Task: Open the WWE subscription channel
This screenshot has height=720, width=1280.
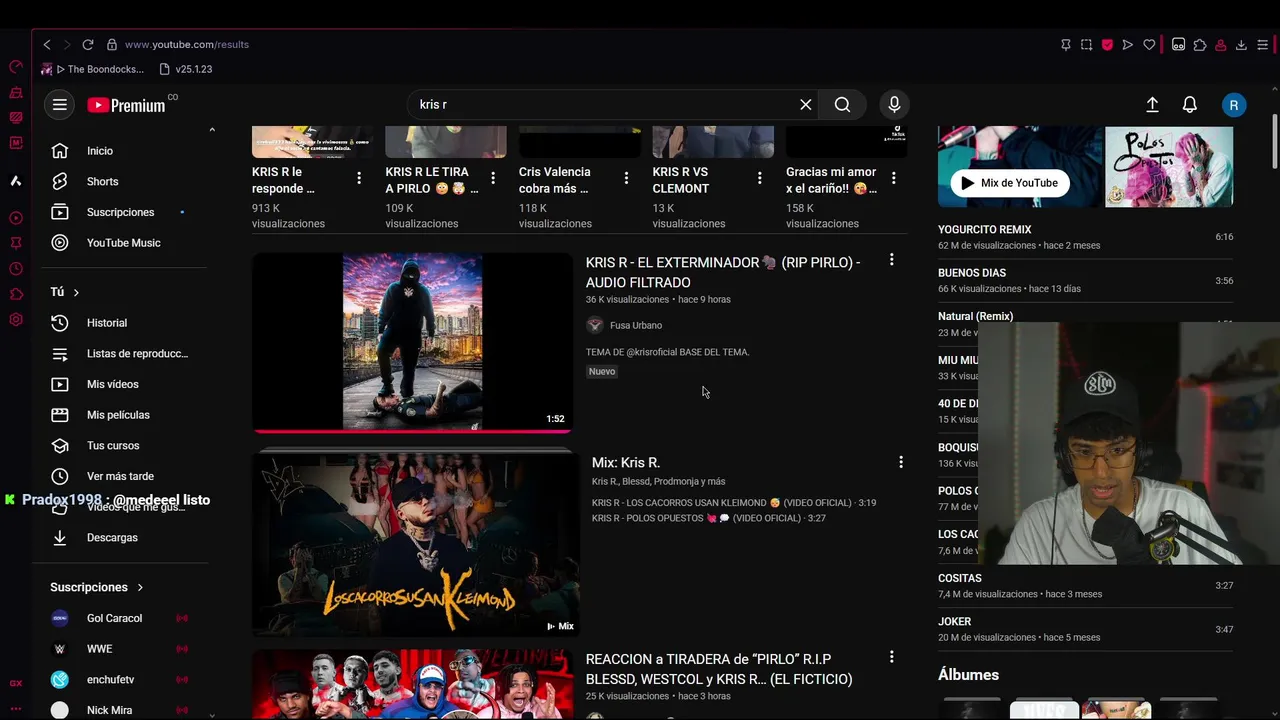Action: coord(127,649)
